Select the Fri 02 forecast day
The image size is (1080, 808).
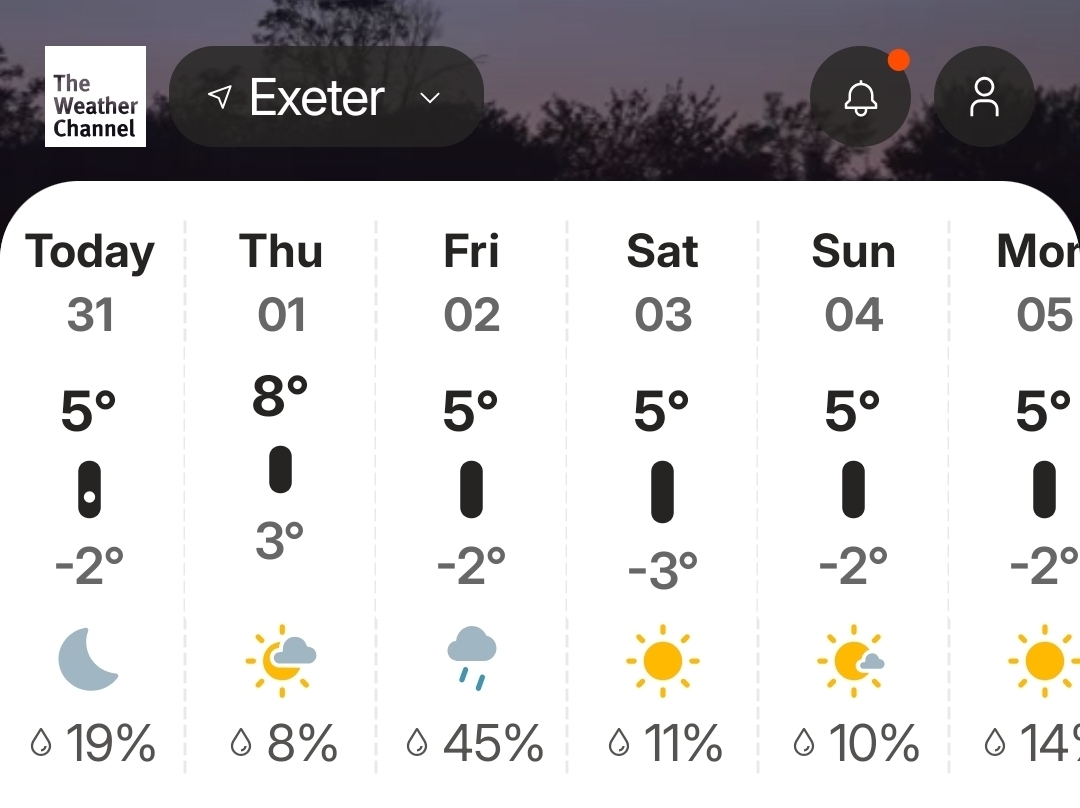(x=471, y=283)
